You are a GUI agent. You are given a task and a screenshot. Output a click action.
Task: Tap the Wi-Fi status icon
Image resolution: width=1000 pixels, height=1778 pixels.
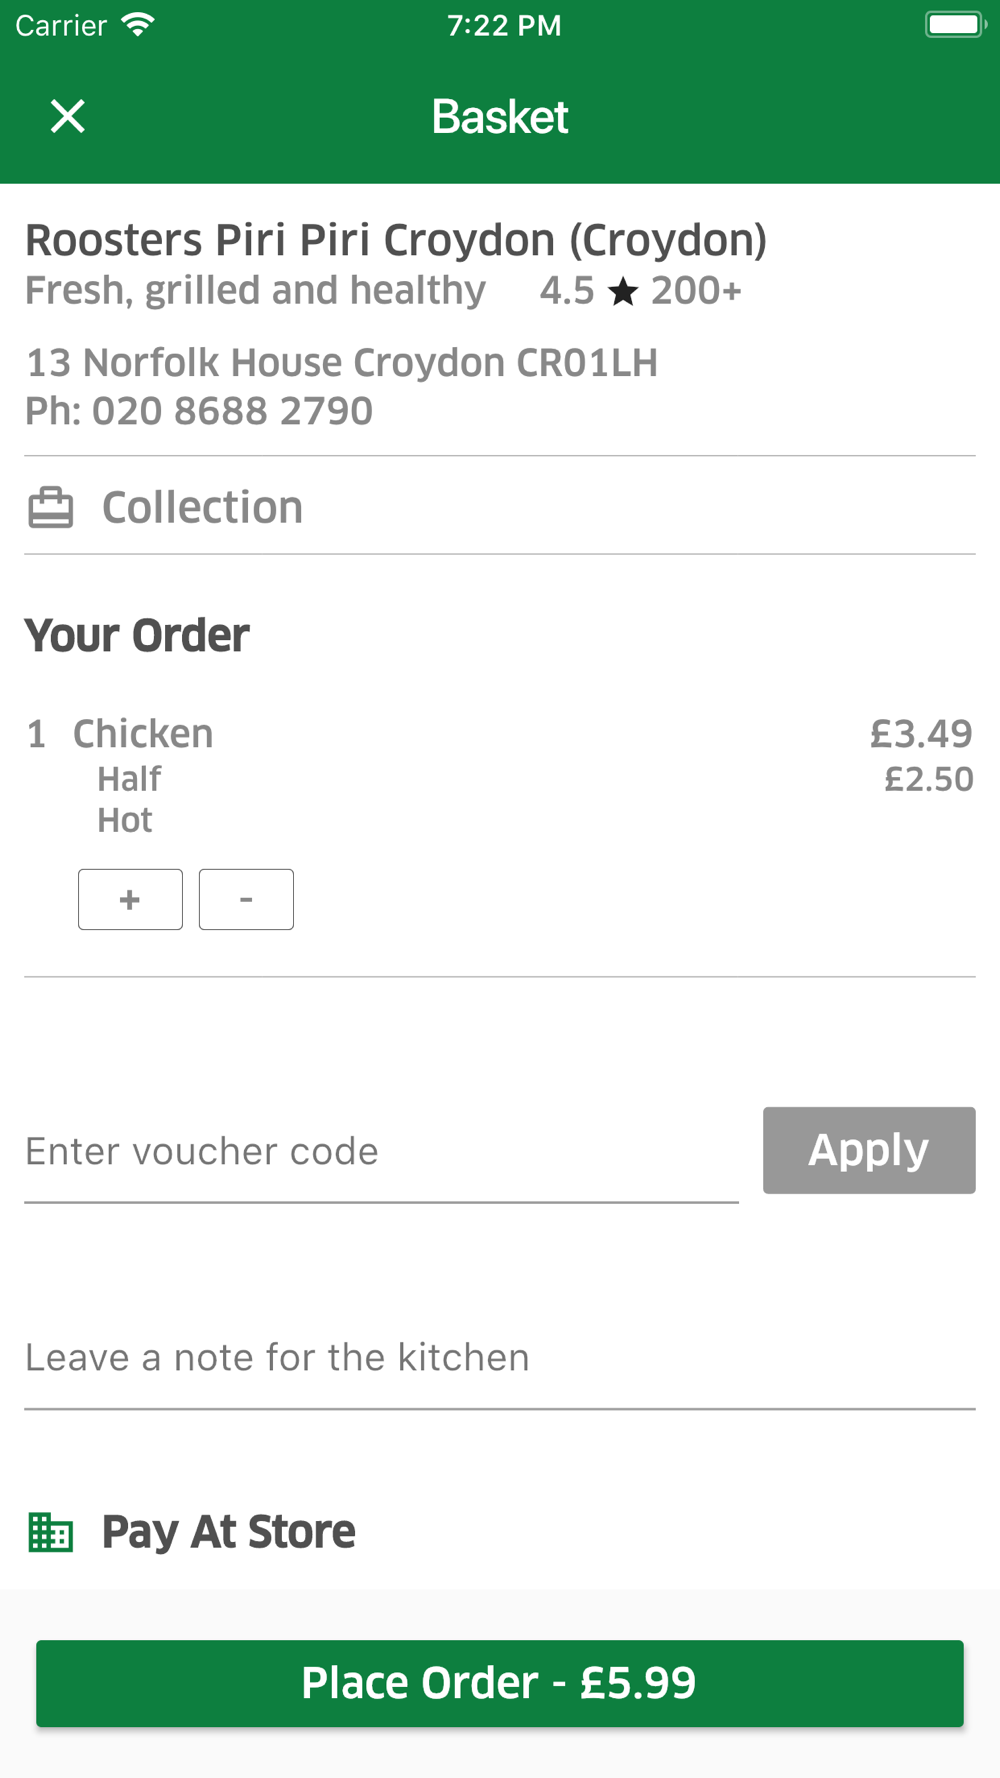click(138, 25)
